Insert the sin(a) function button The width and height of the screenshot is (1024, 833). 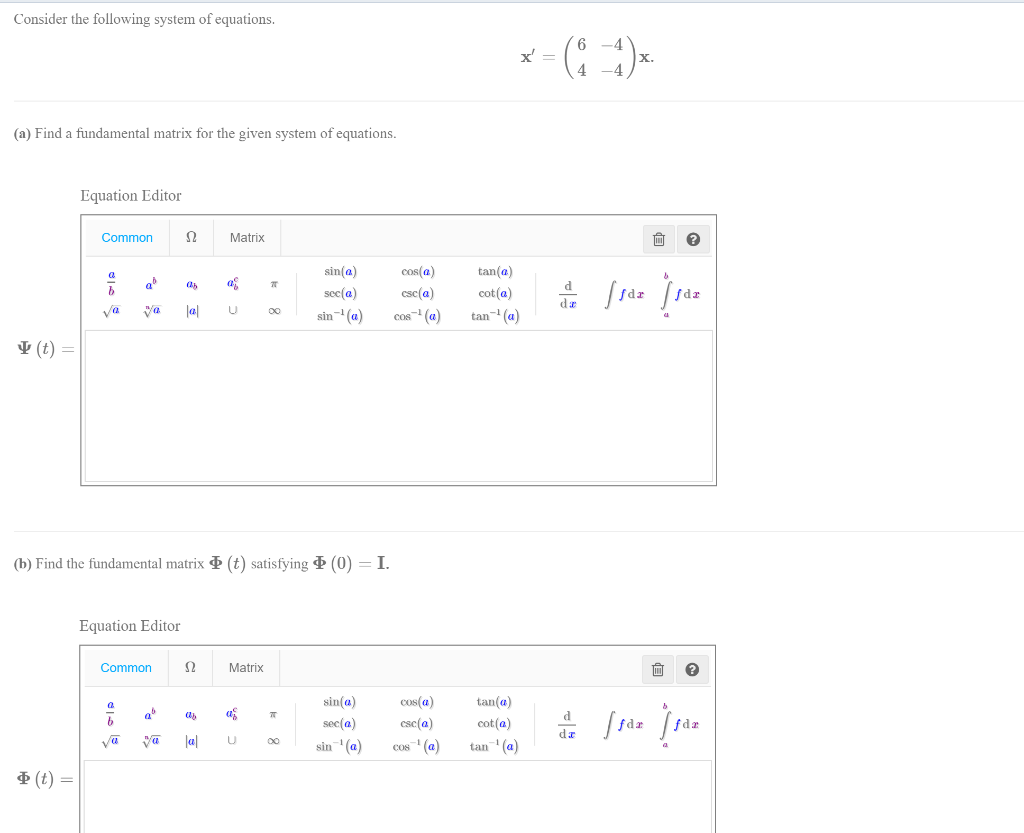(x=340, y=271)
